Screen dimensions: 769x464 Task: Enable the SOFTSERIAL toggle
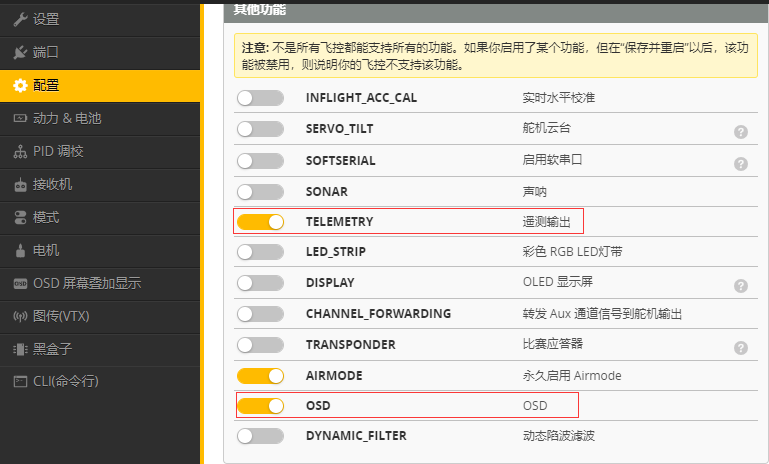click(261, 160)
